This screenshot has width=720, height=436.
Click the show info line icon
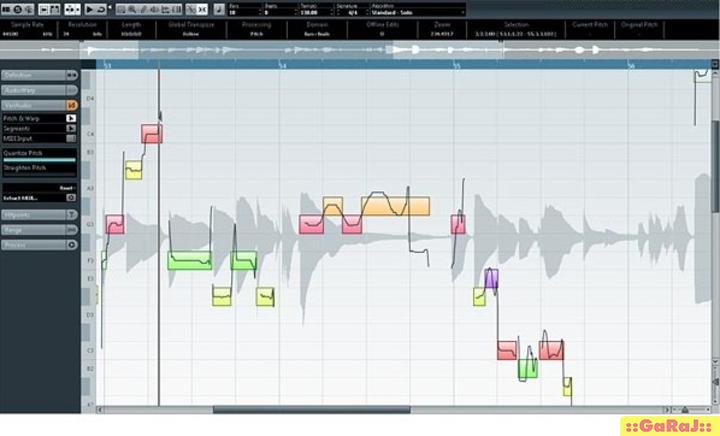44,9
